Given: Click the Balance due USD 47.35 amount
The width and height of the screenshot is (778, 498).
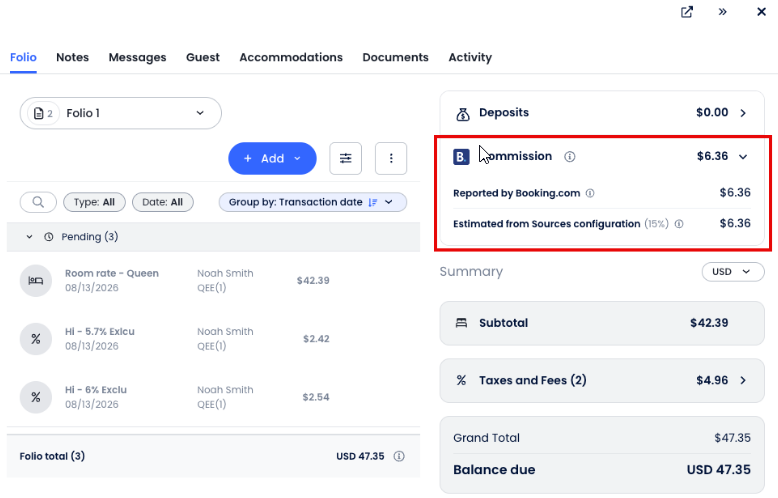Looking at the screenshot, I should tap(718, 470).
